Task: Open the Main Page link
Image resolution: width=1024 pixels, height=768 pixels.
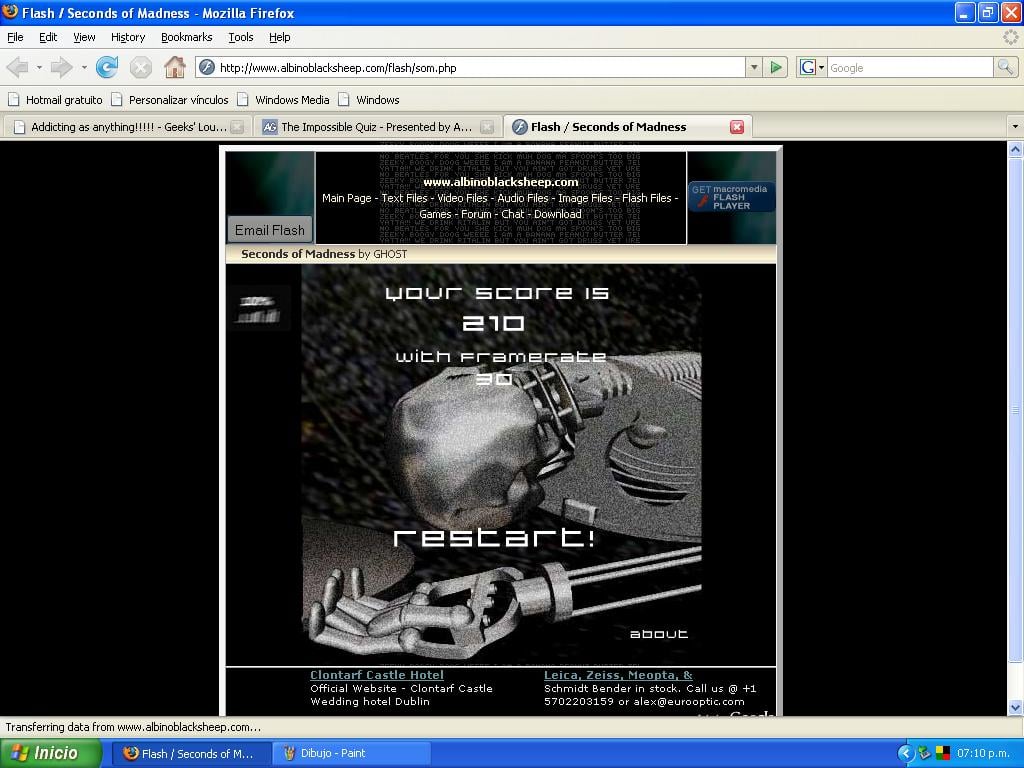Action: click(346, 198)
